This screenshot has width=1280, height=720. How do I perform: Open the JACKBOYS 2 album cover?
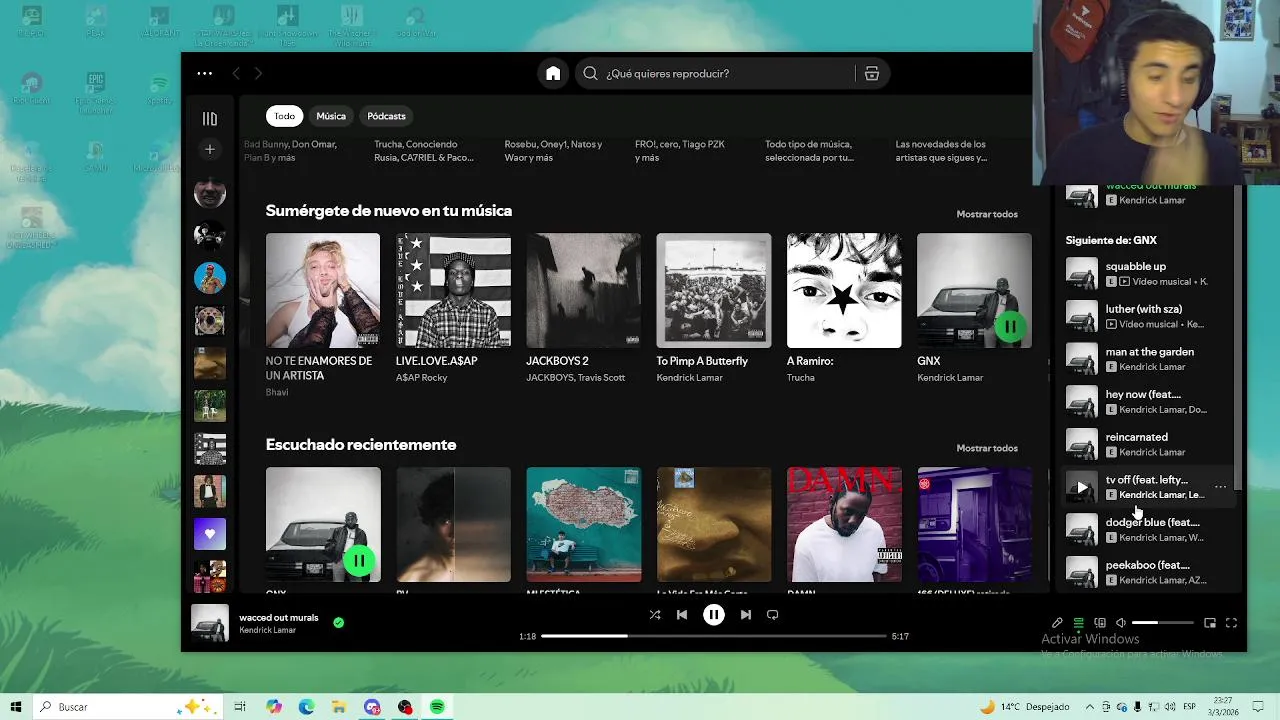coord(584,291)
